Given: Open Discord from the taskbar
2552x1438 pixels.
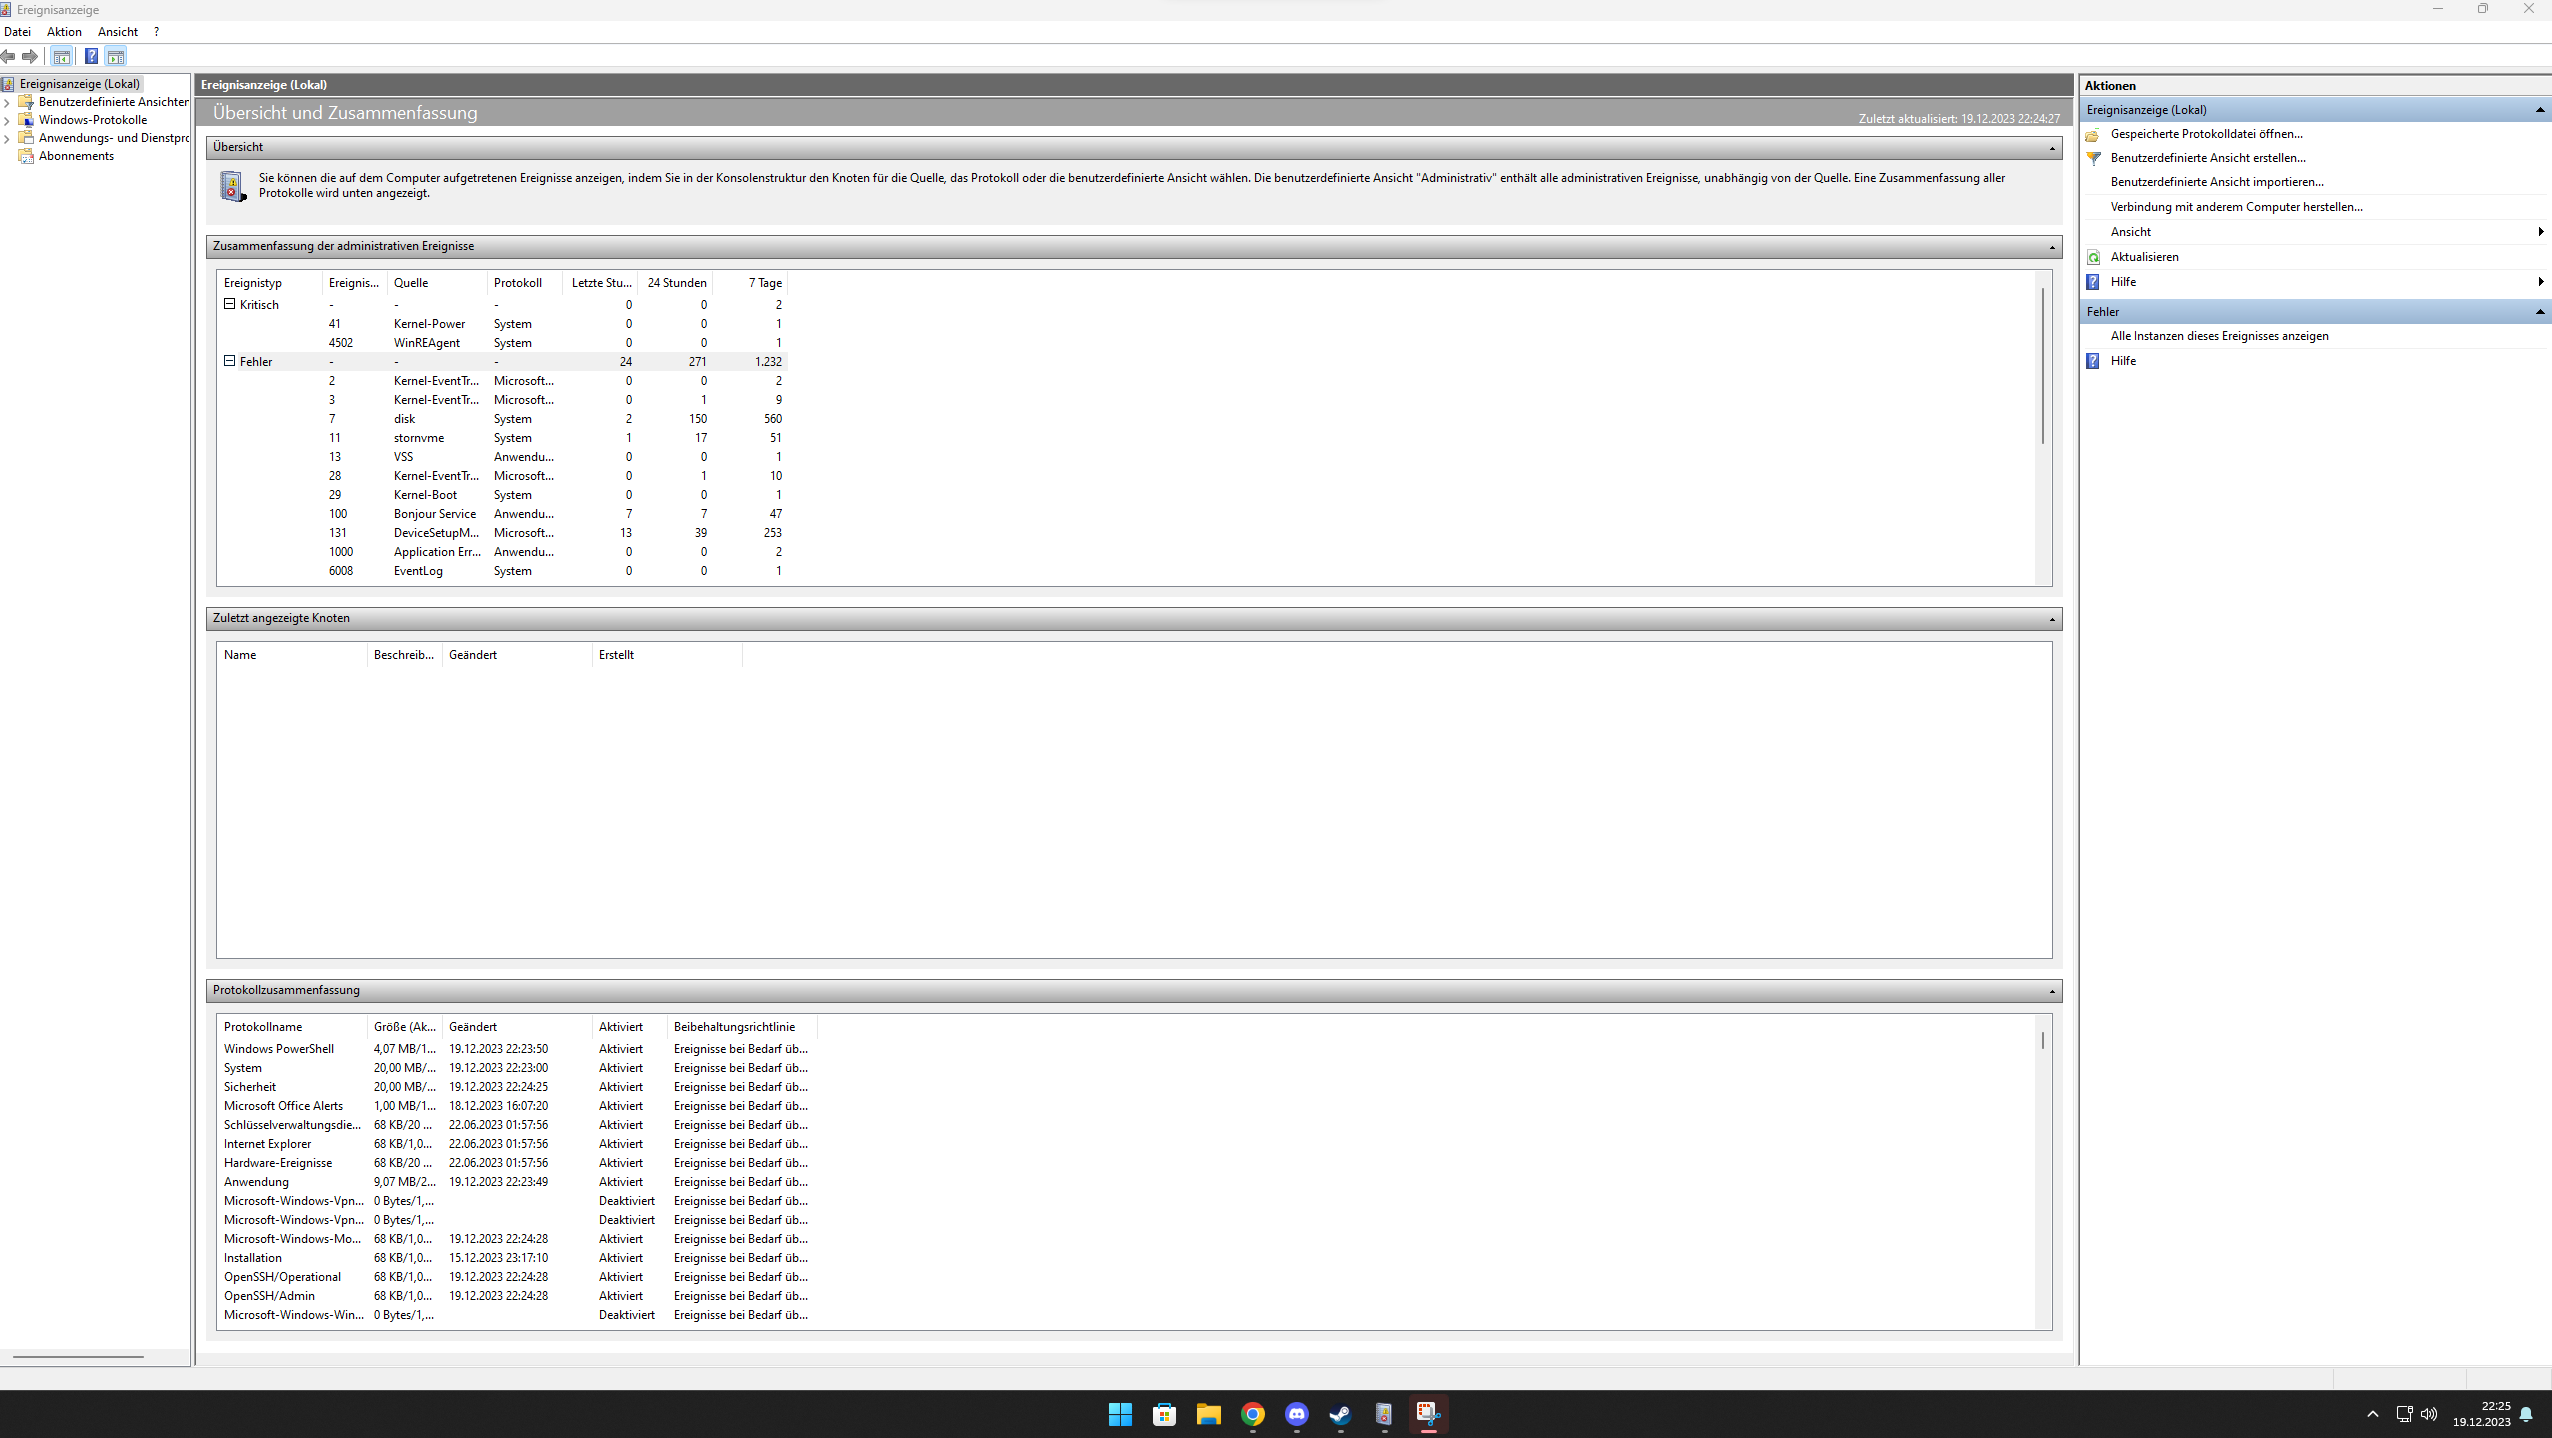Looking at the screenshot, I should point(1296,1414).
